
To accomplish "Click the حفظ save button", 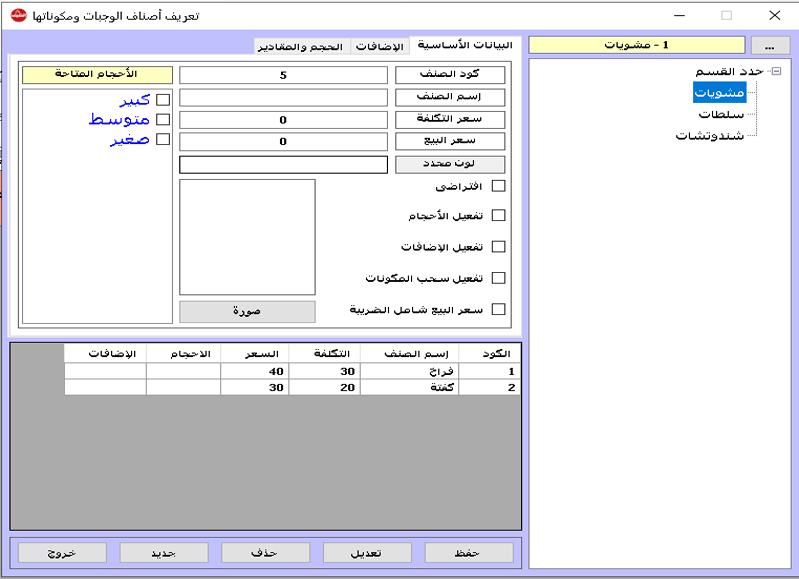I will coord(469,553).
